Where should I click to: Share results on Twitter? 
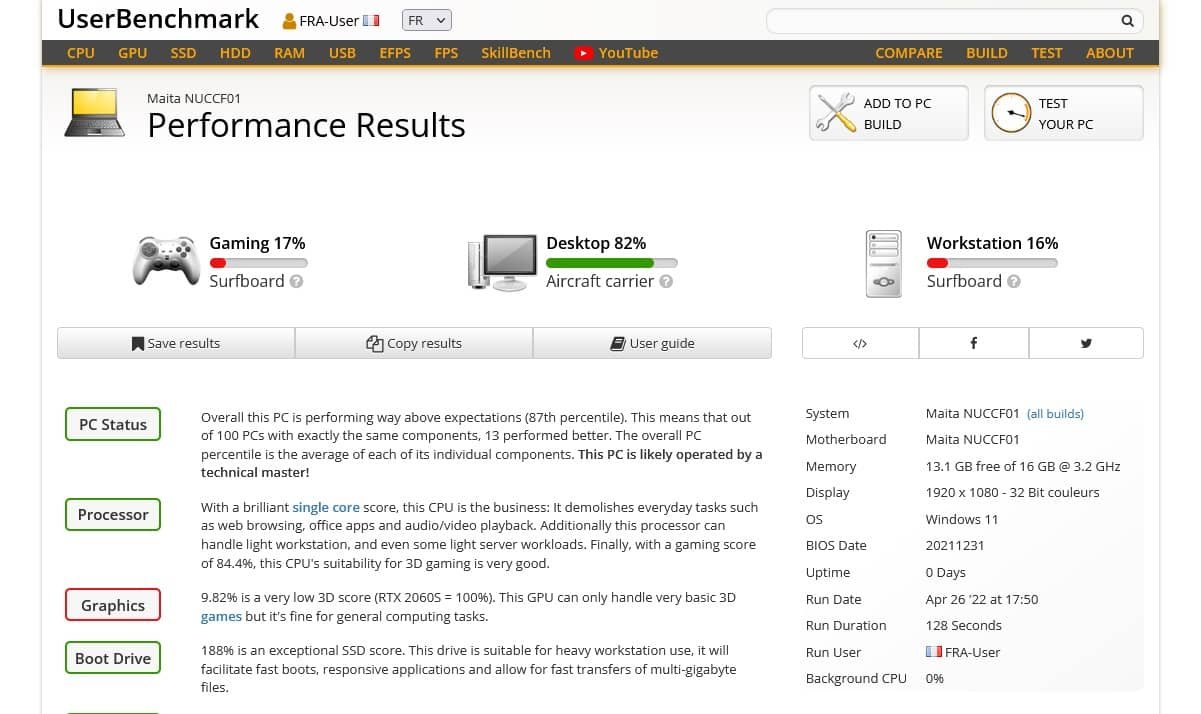[1086, 343]
